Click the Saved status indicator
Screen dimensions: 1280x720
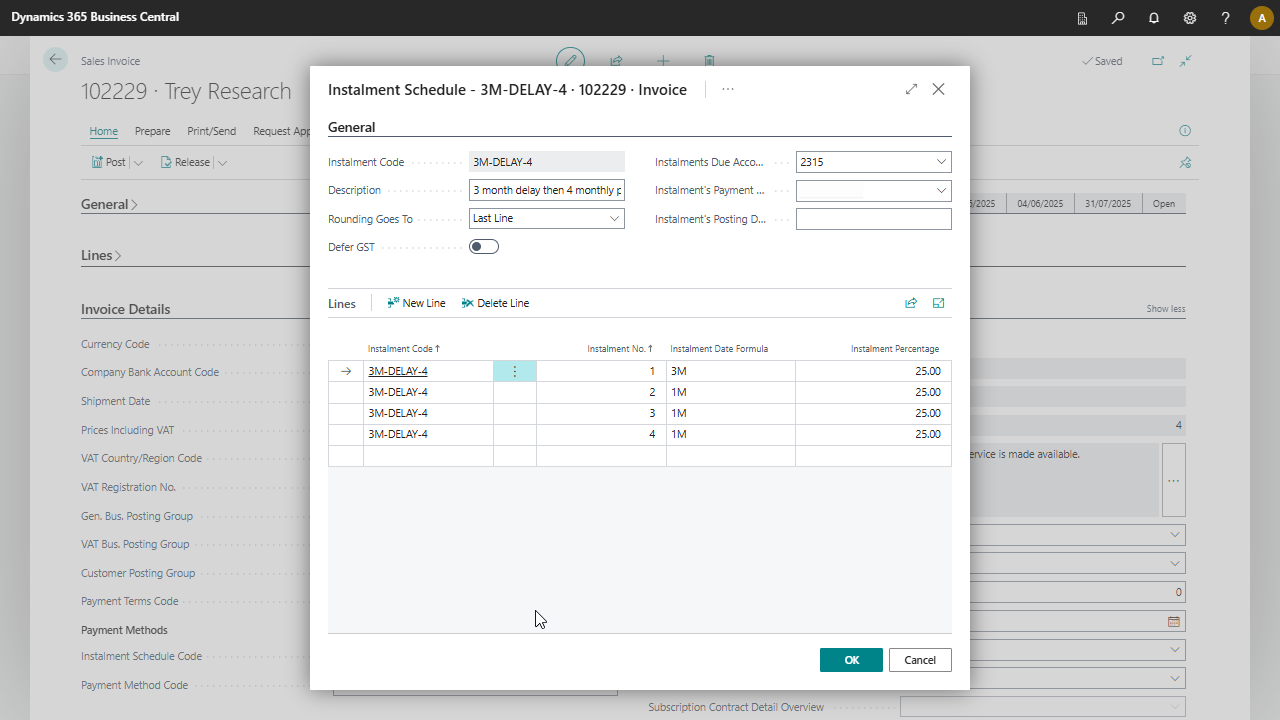click(1102, 61)
